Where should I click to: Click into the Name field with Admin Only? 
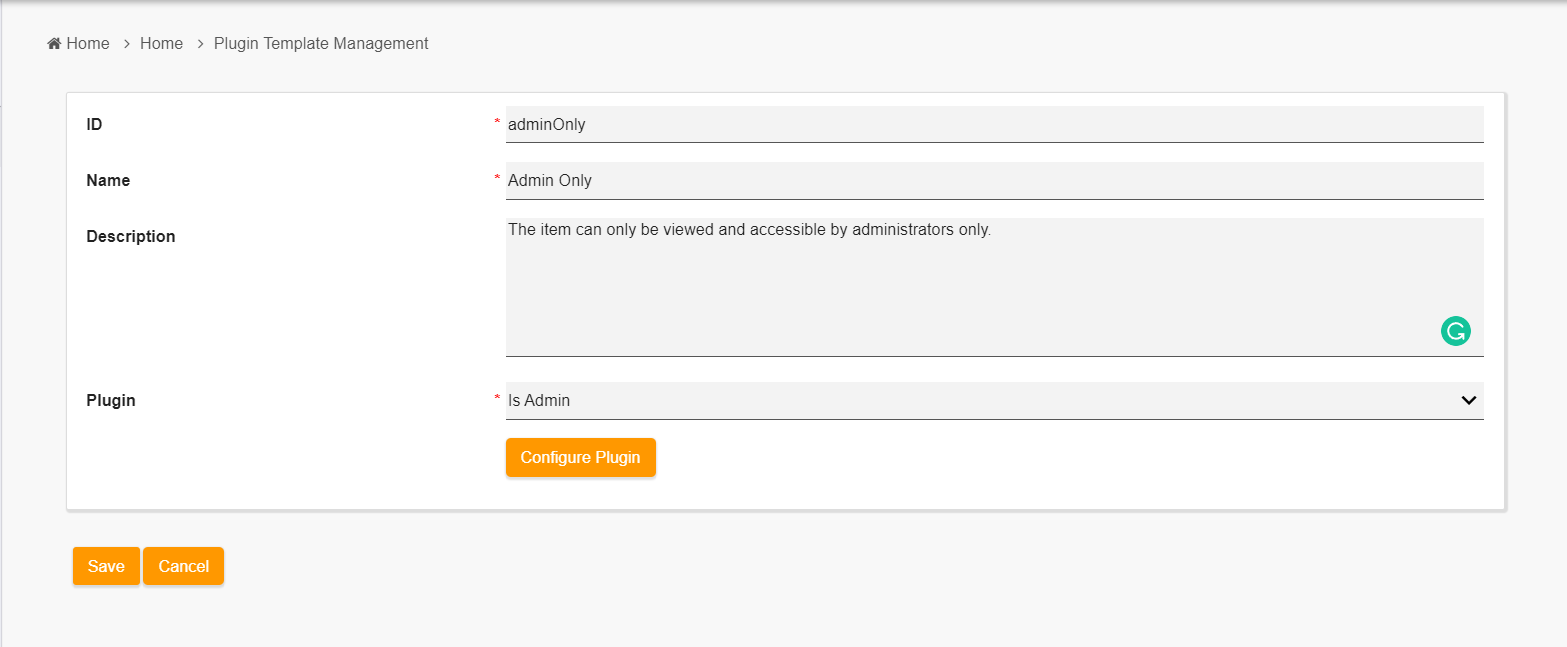994,181
